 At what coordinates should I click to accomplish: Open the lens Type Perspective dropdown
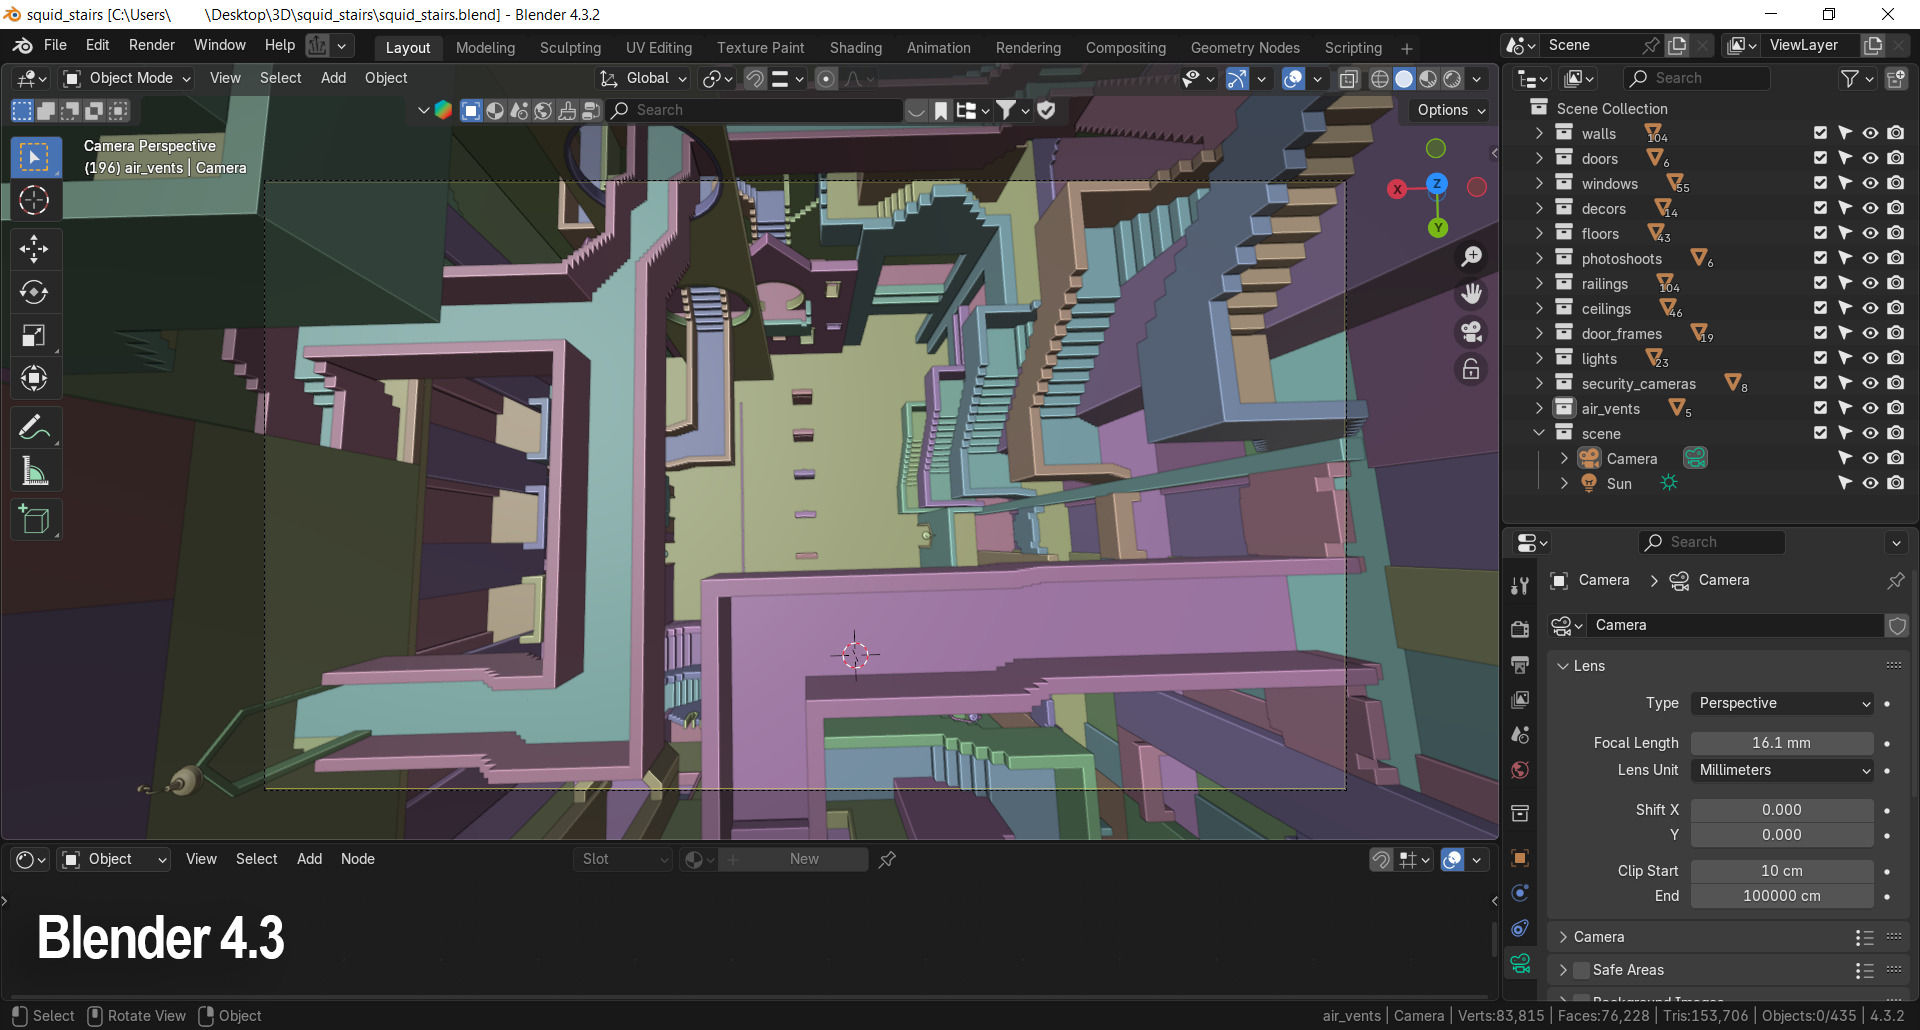tap(1782, 703)
